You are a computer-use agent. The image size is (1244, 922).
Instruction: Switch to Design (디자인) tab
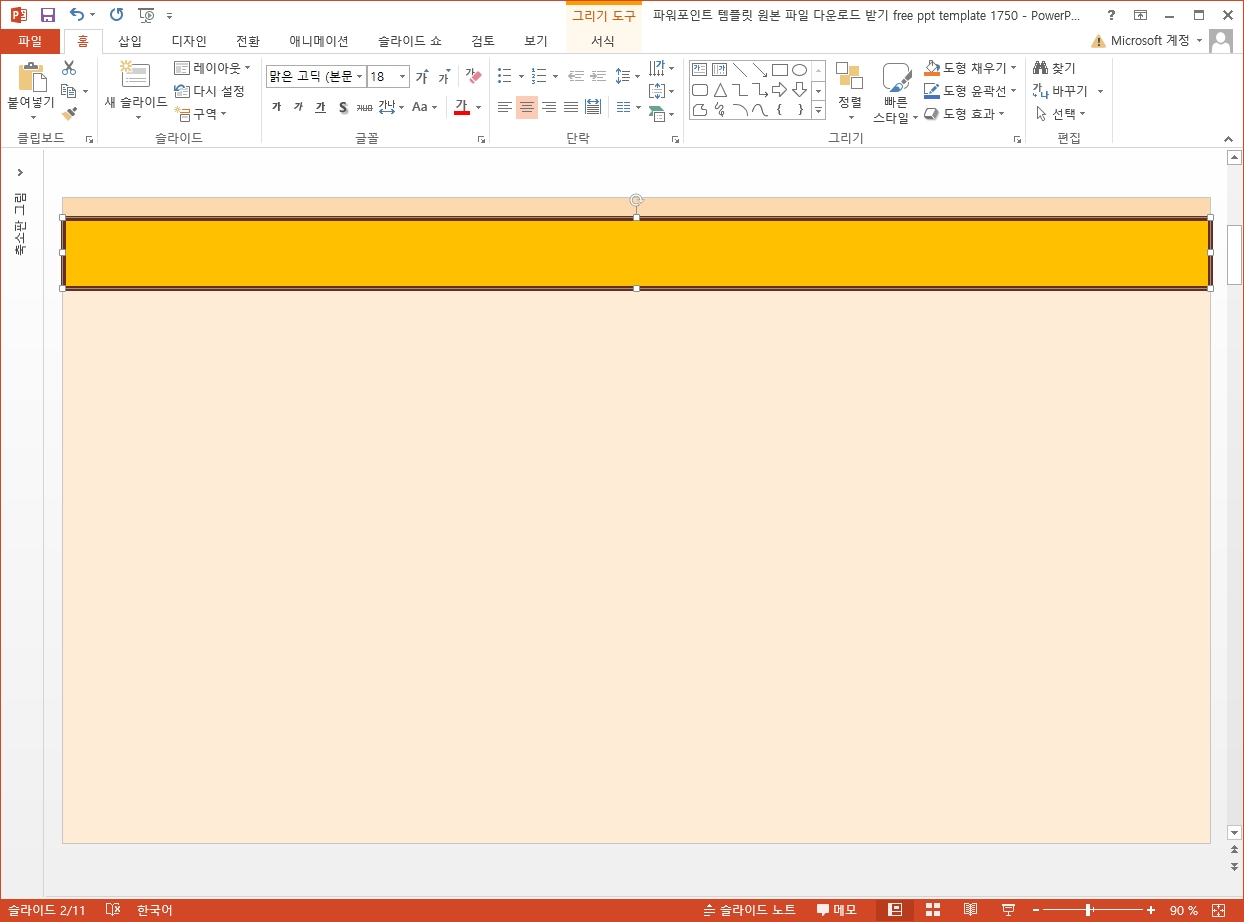coord(189,41)
